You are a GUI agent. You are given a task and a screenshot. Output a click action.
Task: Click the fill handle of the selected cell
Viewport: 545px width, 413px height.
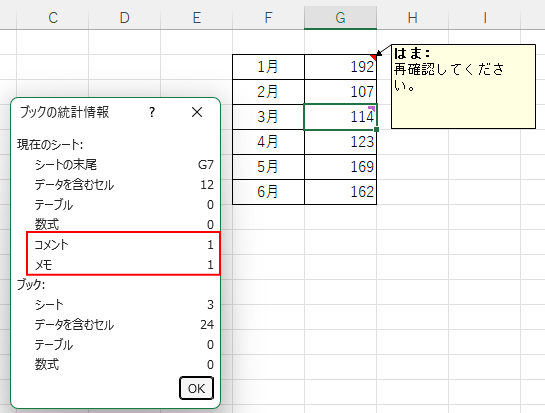coord(376,129)
